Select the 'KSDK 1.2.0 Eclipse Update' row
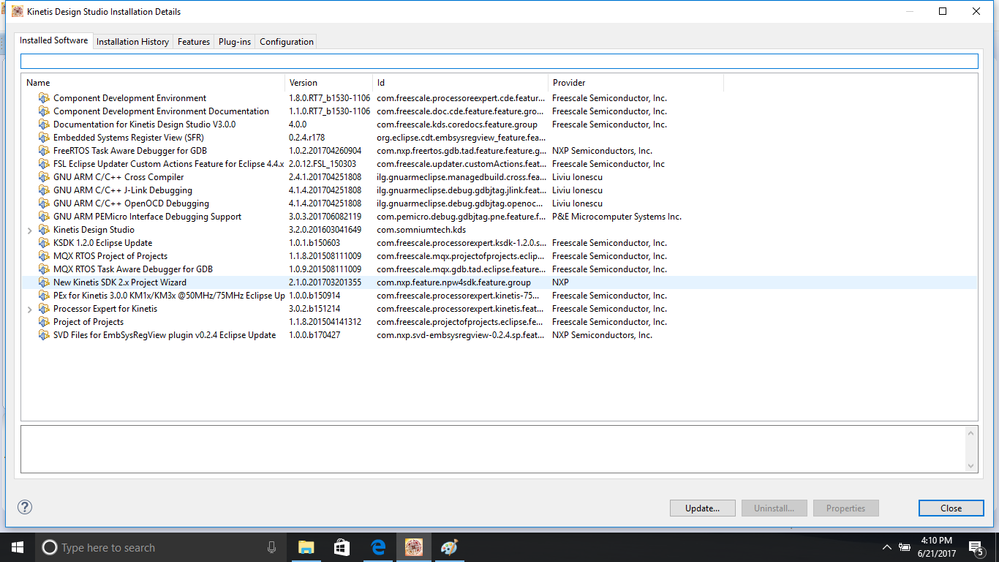999x562 pixels. [x=500, y=243]
